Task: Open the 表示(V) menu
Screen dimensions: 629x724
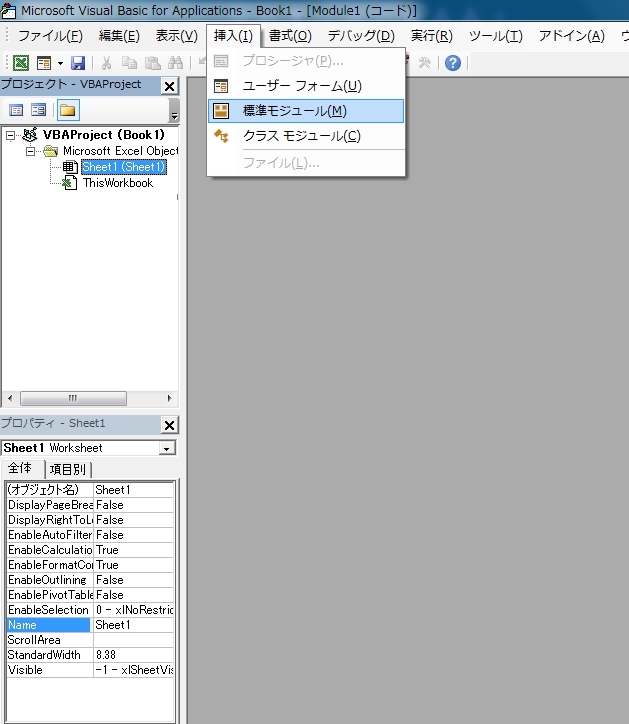Action: 176,36
